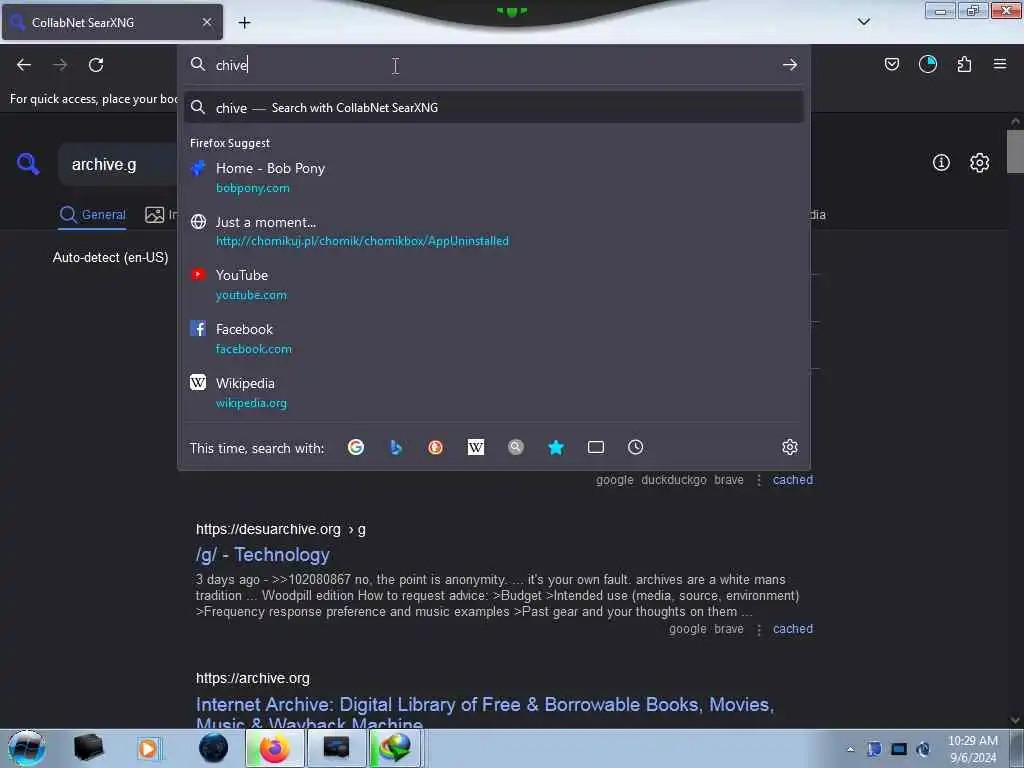Open a new tab with plus button

(x=244, y=23)
